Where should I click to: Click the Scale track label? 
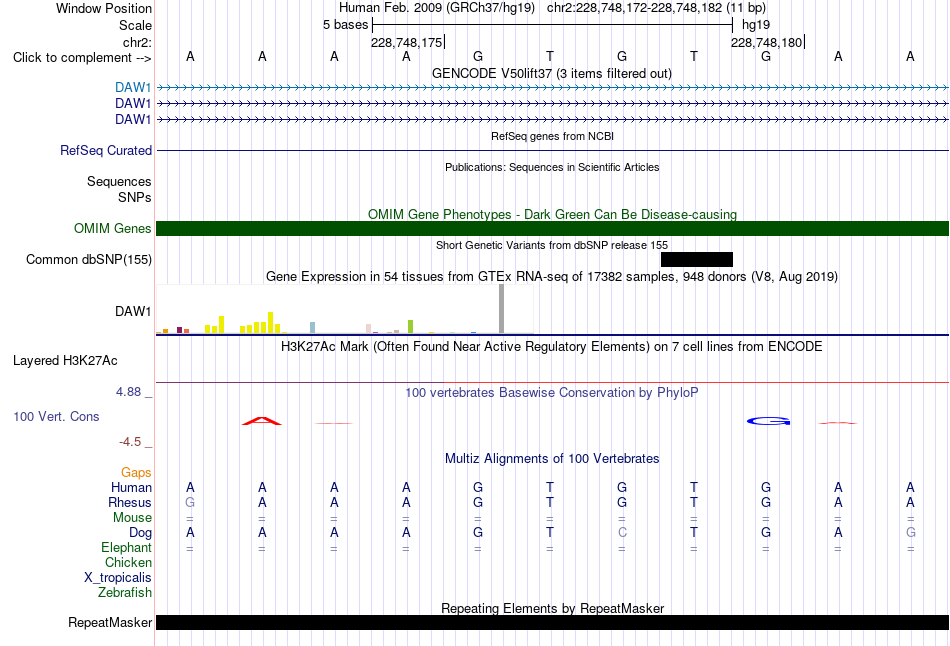pos(135,25)
